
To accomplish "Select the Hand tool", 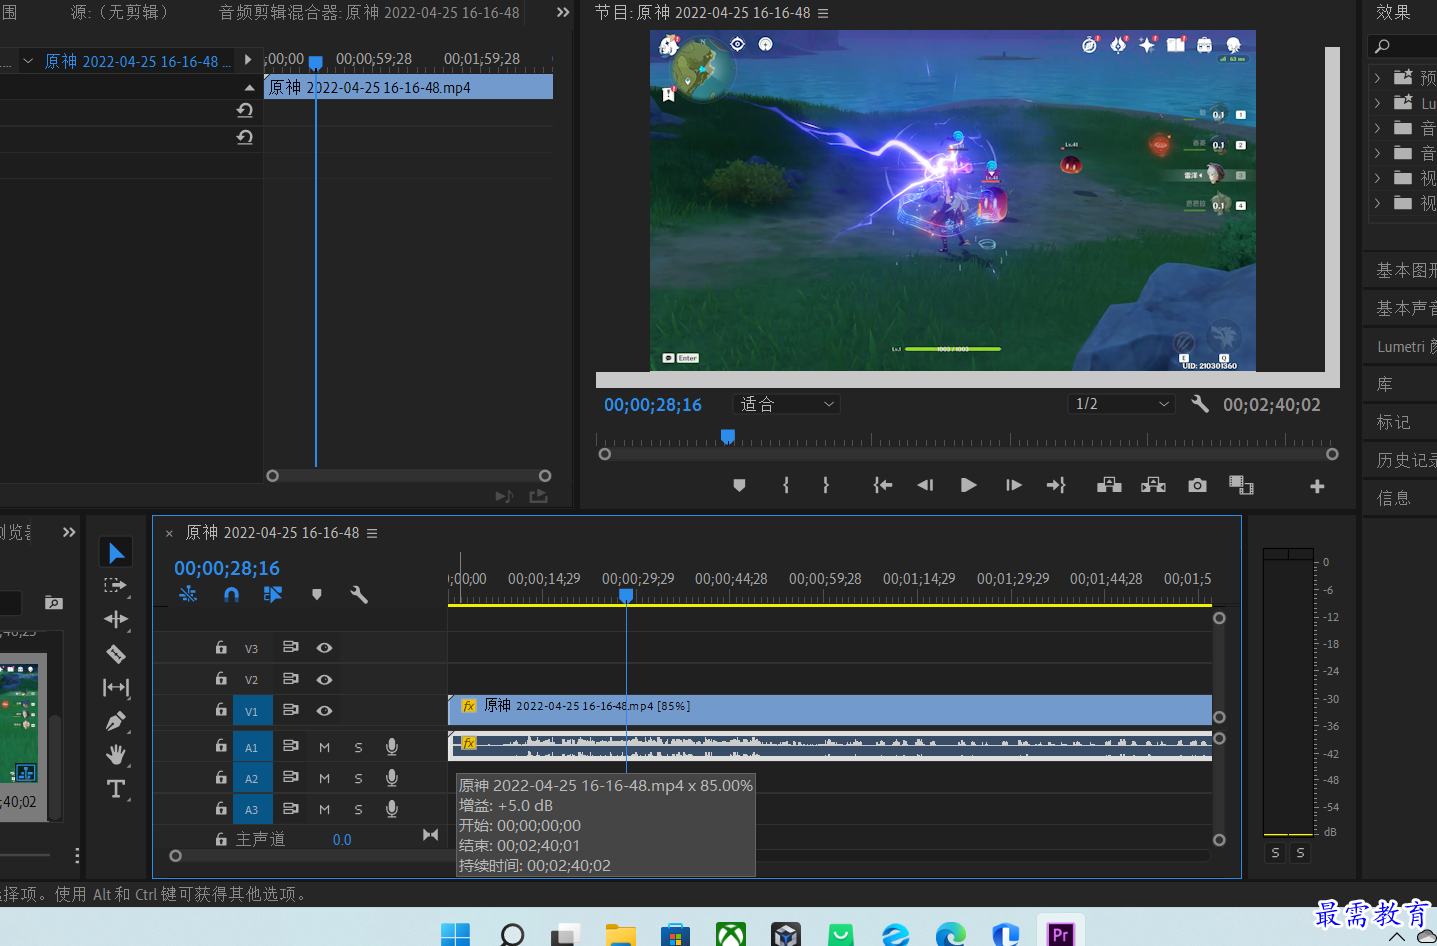I will pos(116,755).
